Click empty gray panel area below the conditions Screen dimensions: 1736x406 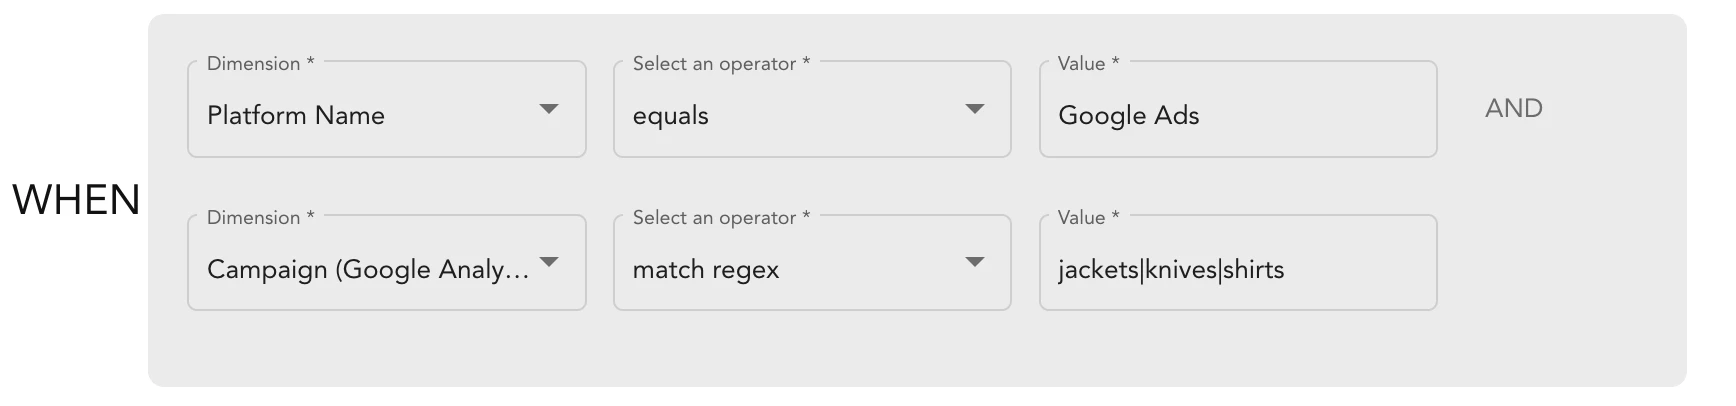(x=900, y=352)
